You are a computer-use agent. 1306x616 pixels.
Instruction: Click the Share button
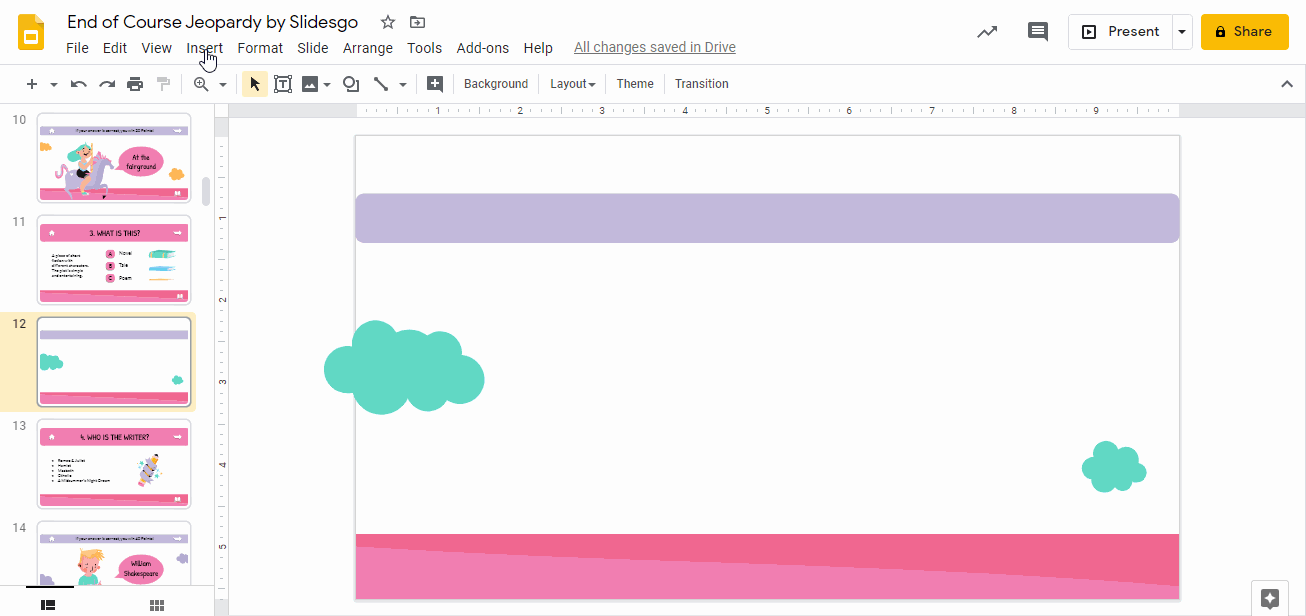pyautogui.click(x=1244, y=31)
